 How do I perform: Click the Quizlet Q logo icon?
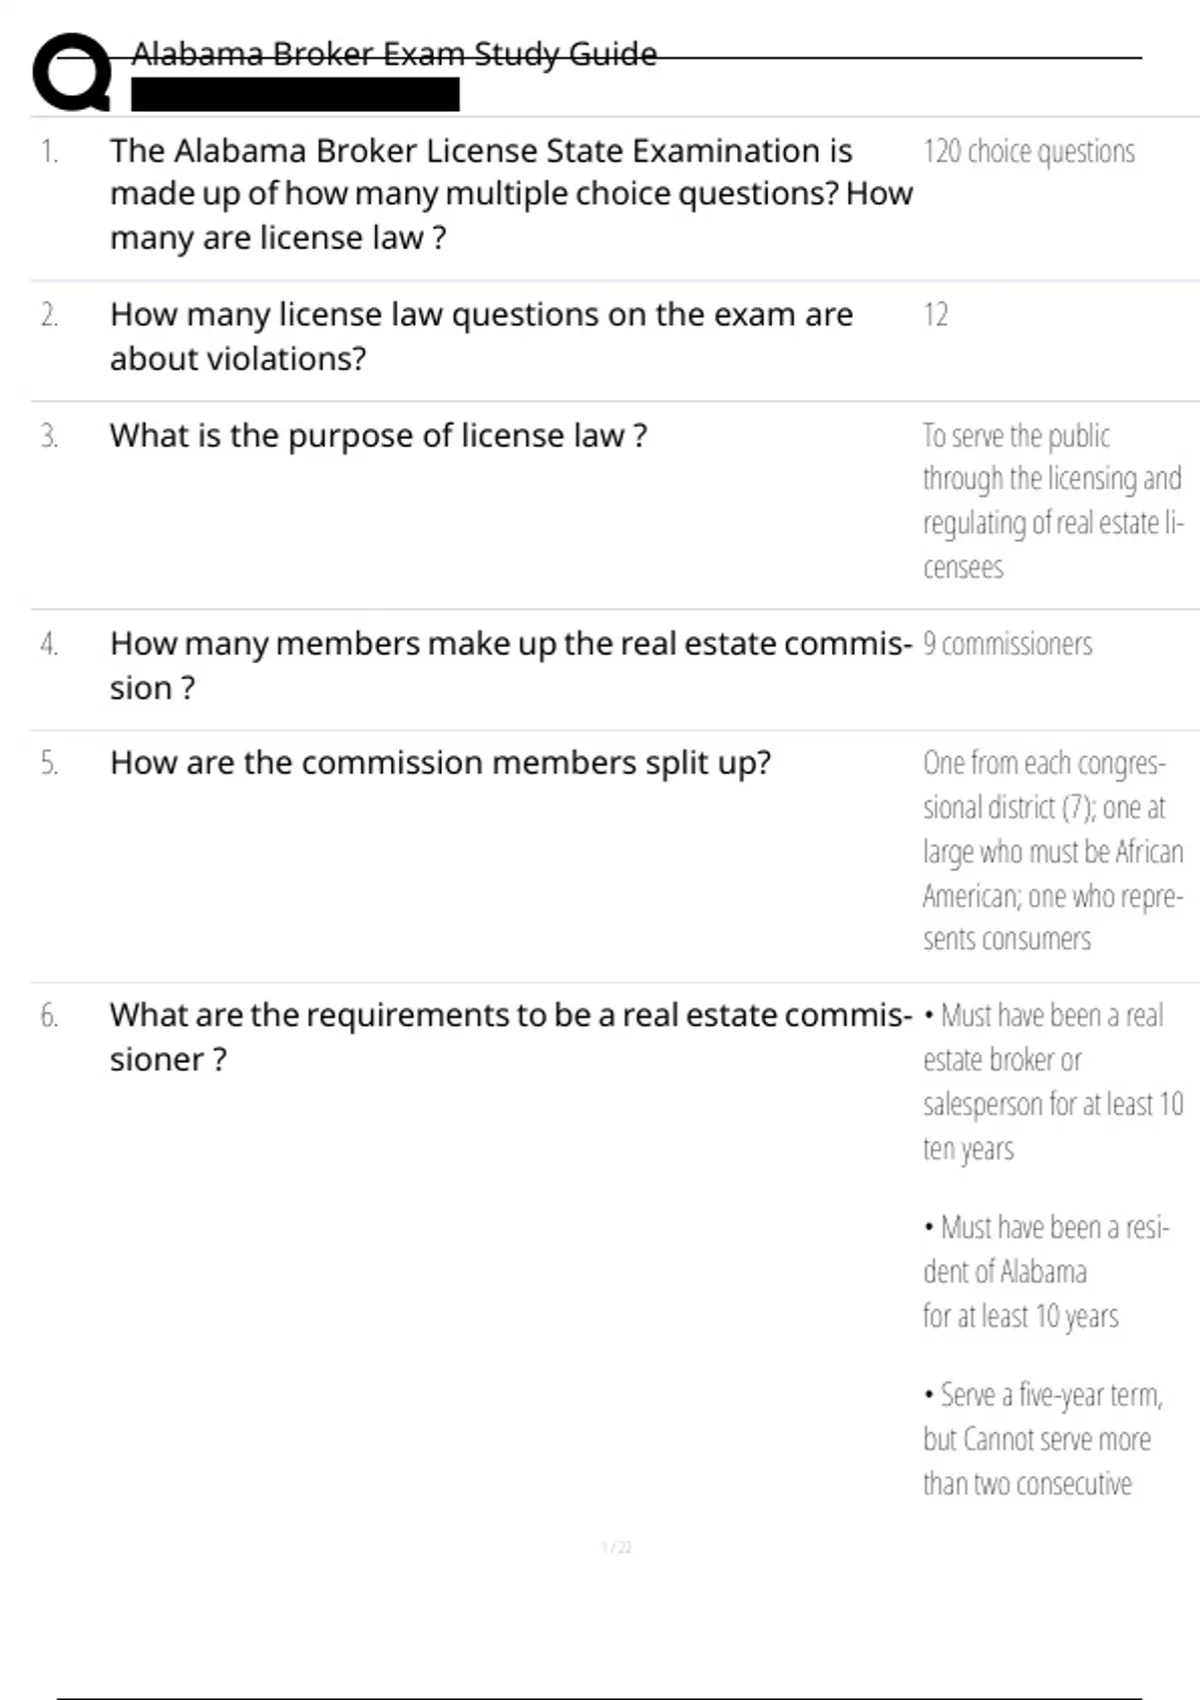(72, 72)
